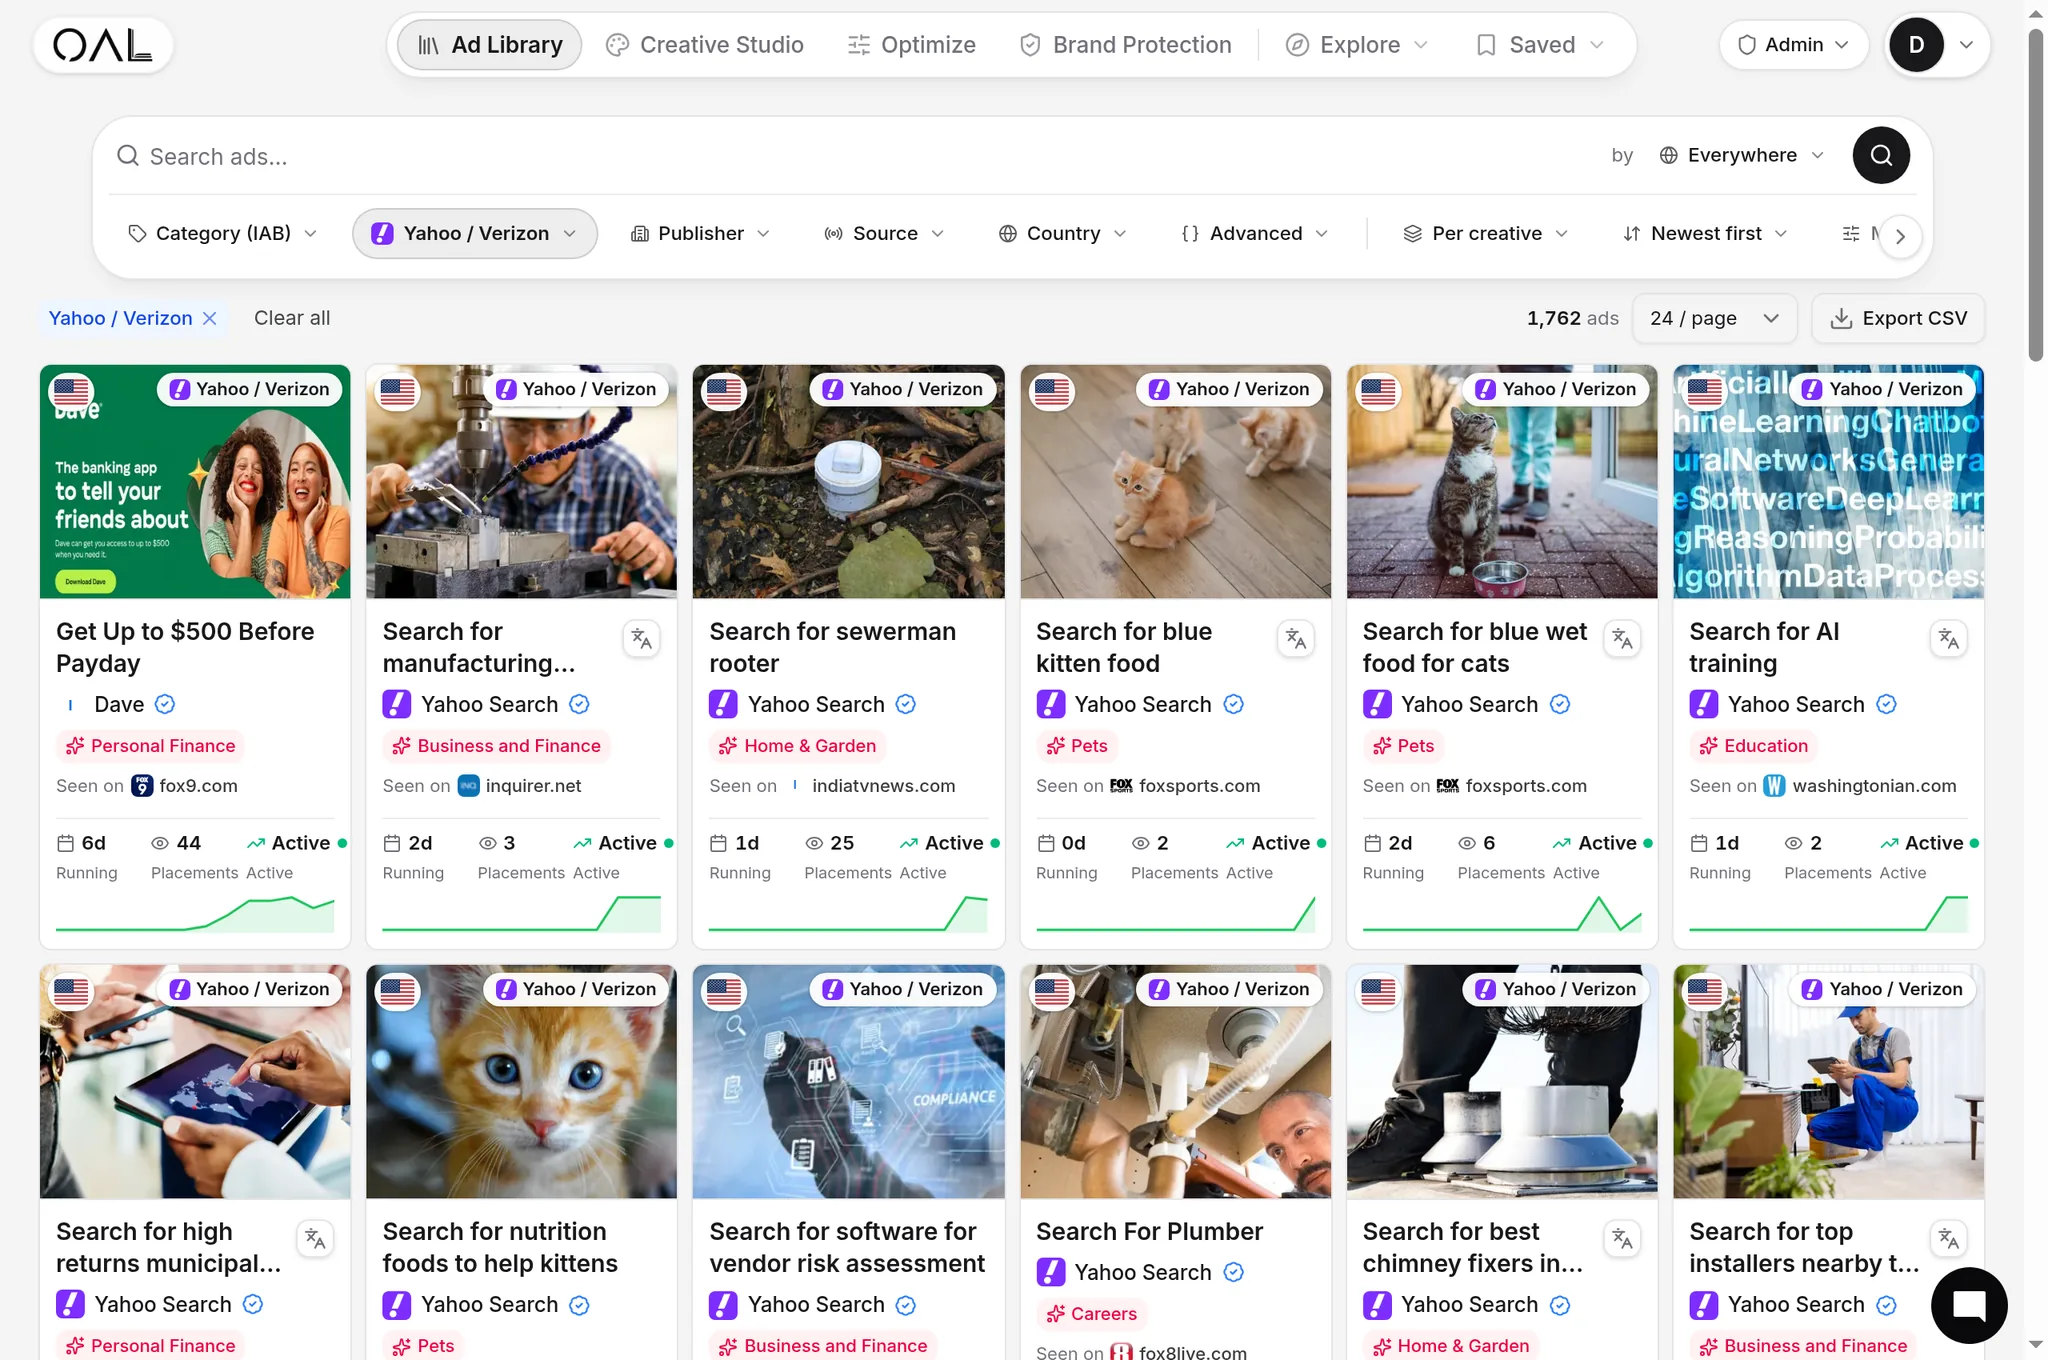
Task: Click translate icon on blue wet food card
Action: coord(1622,639)
